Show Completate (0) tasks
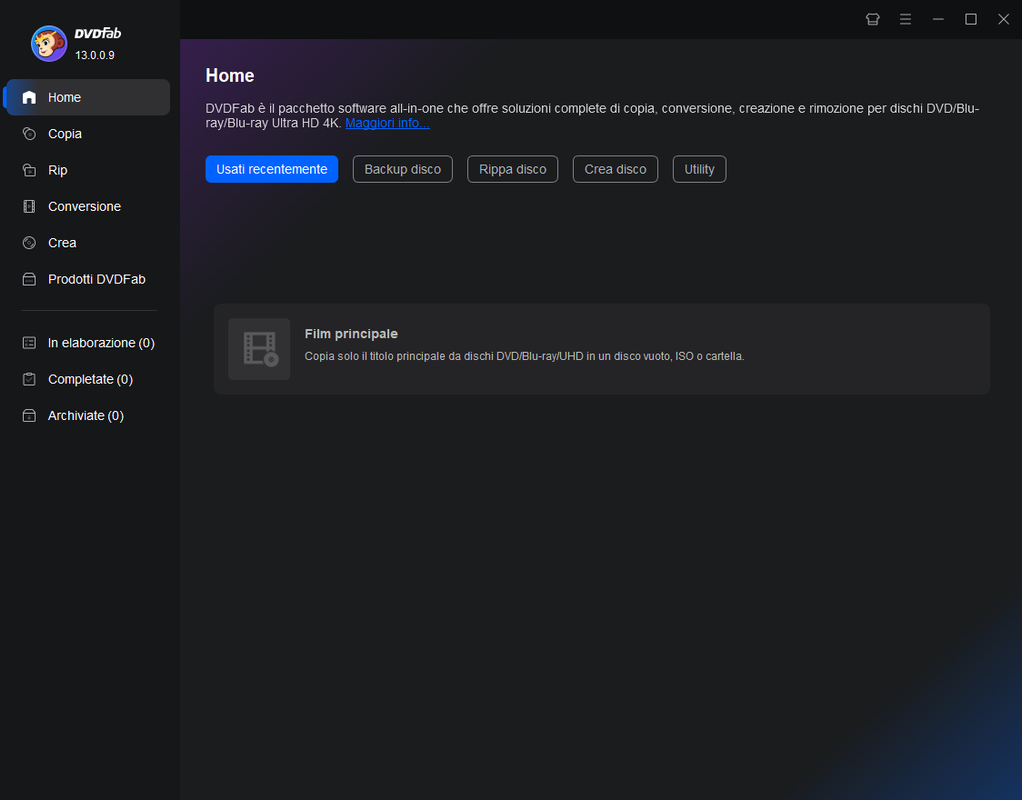1022x800 pixels. [91, 379]
